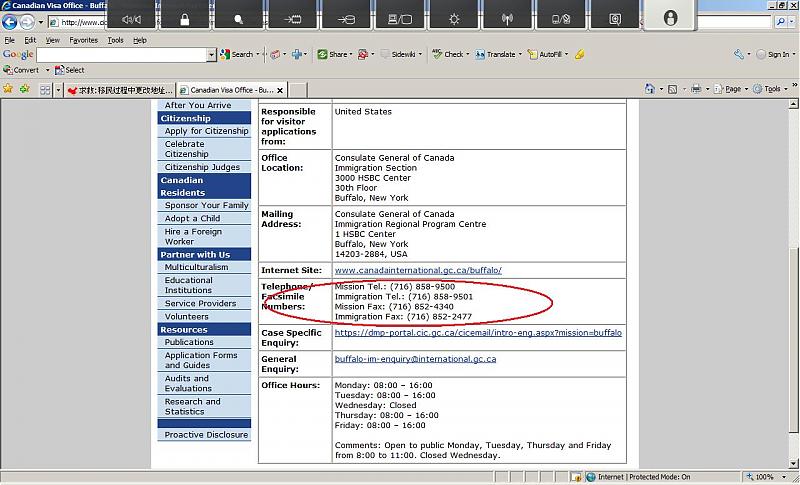Viewport: 800px width, 485px height.
Task: Open the File menu
Action: tap(9, 40)
